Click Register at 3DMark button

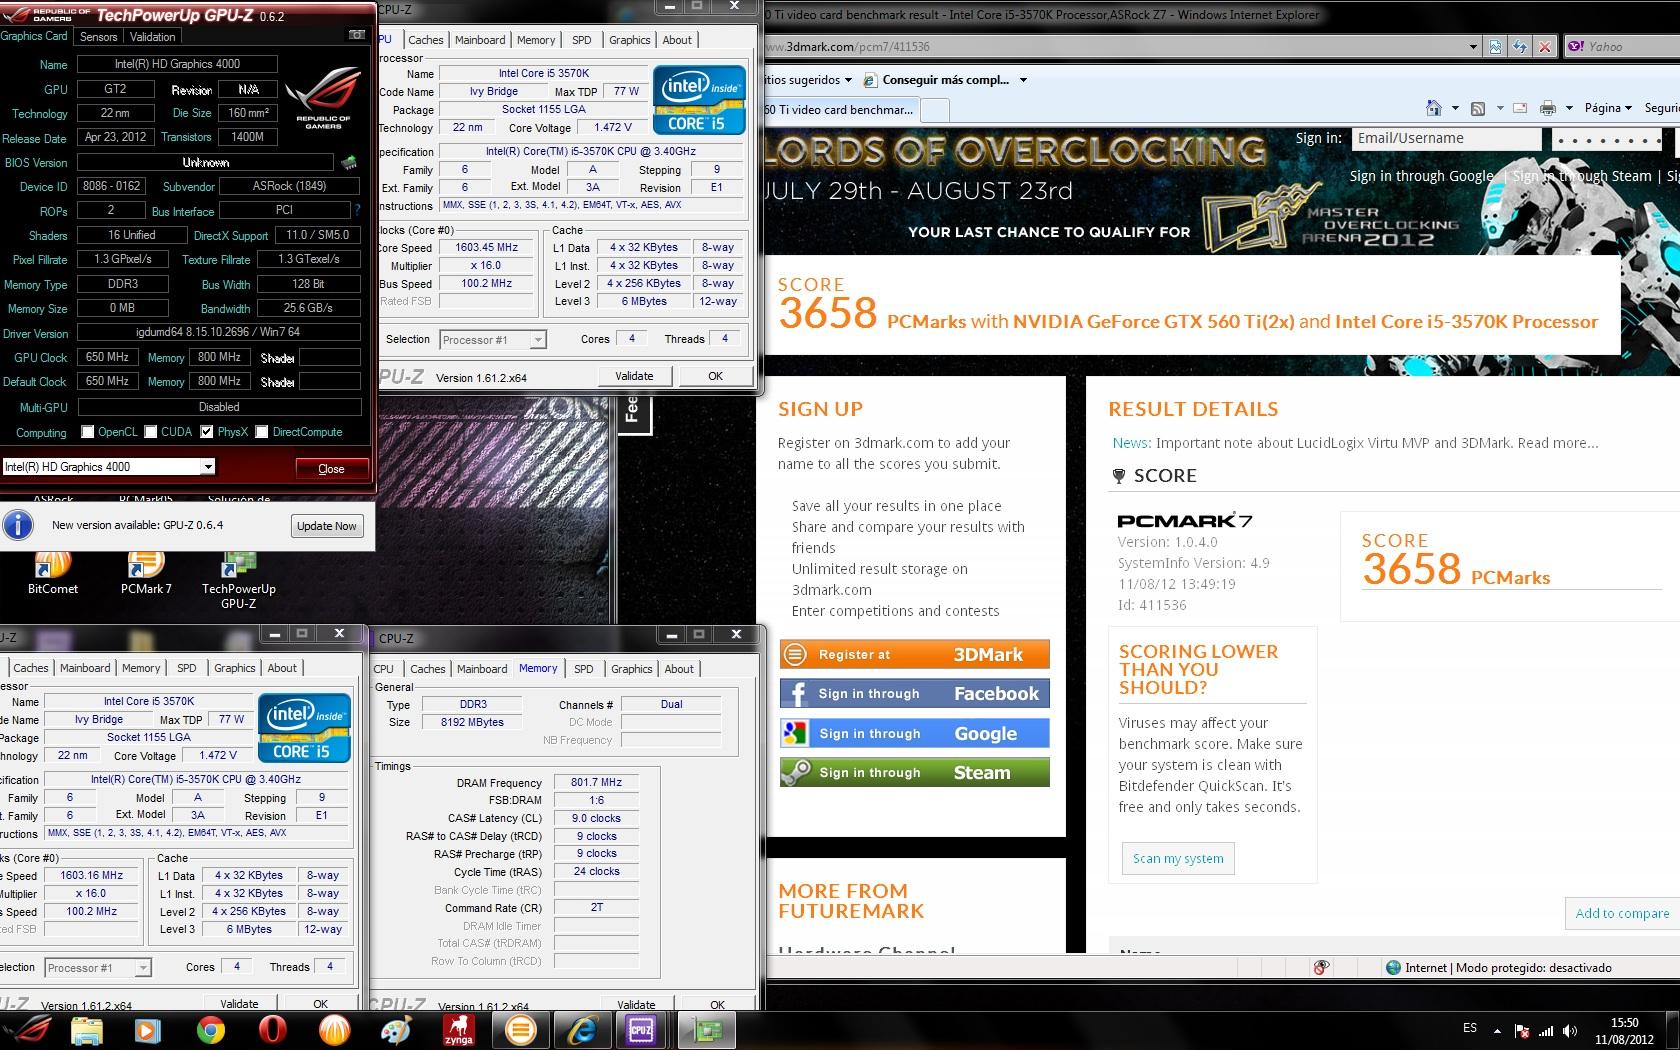(x=915, y=654)
